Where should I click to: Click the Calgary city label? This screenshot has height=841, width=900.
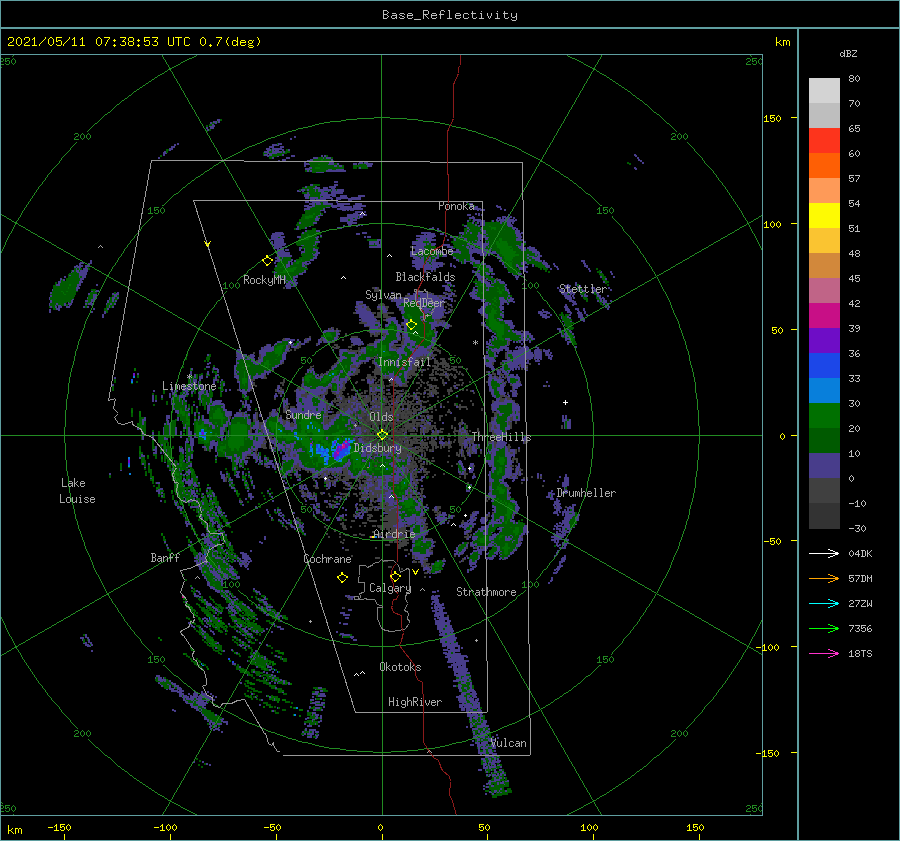click(390, 588)
